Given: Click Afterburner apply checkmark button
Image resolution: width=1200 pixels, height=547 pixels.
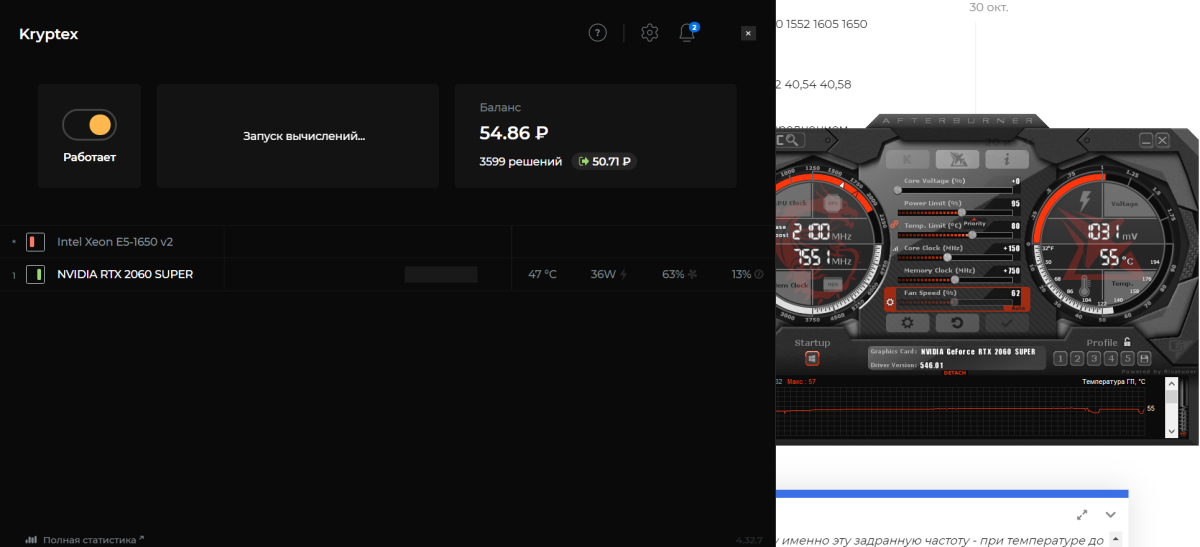Looking at the screenshot, I should pyautogui.click(x=1007, y=323).
